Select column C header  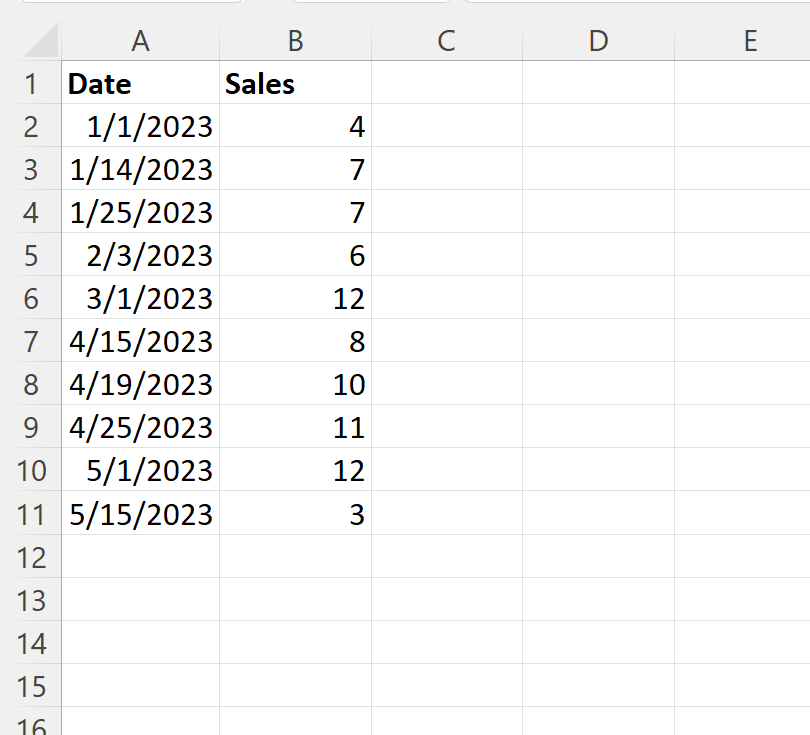pyautogui.click(x=447, y=40)
